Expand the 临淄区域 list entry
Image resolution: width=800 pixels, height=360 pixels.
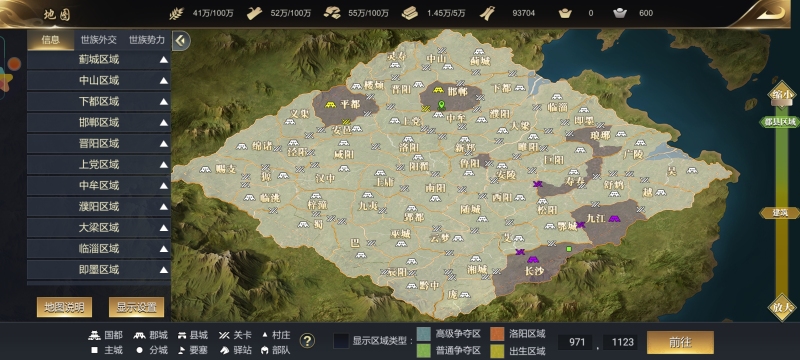[x=99, y=248]
